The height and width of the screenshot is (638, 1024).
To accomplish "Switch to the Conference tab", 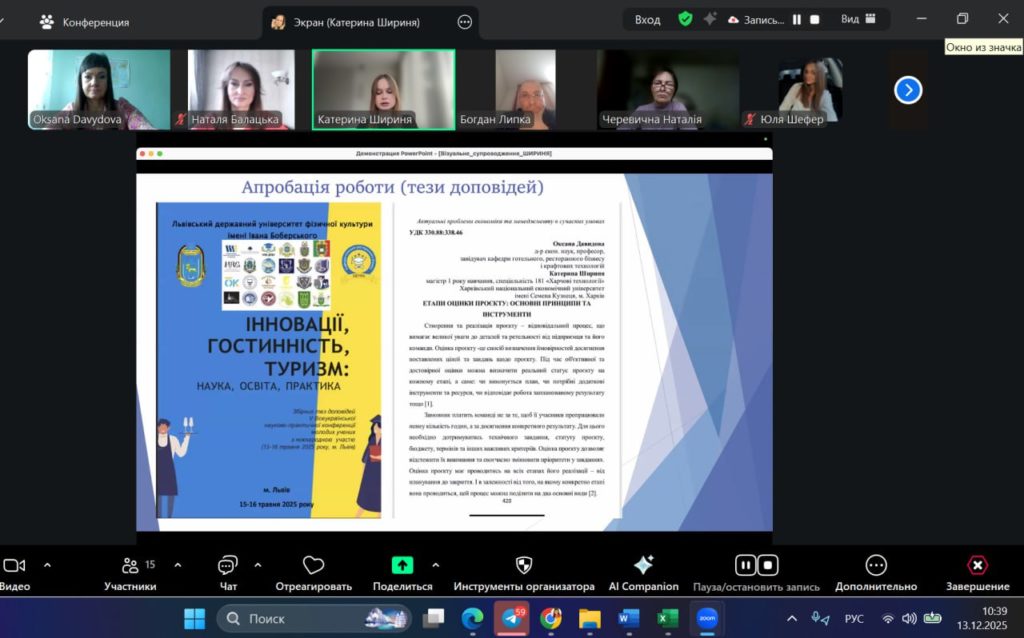I will pyautogui.click(x=85, y=22).
